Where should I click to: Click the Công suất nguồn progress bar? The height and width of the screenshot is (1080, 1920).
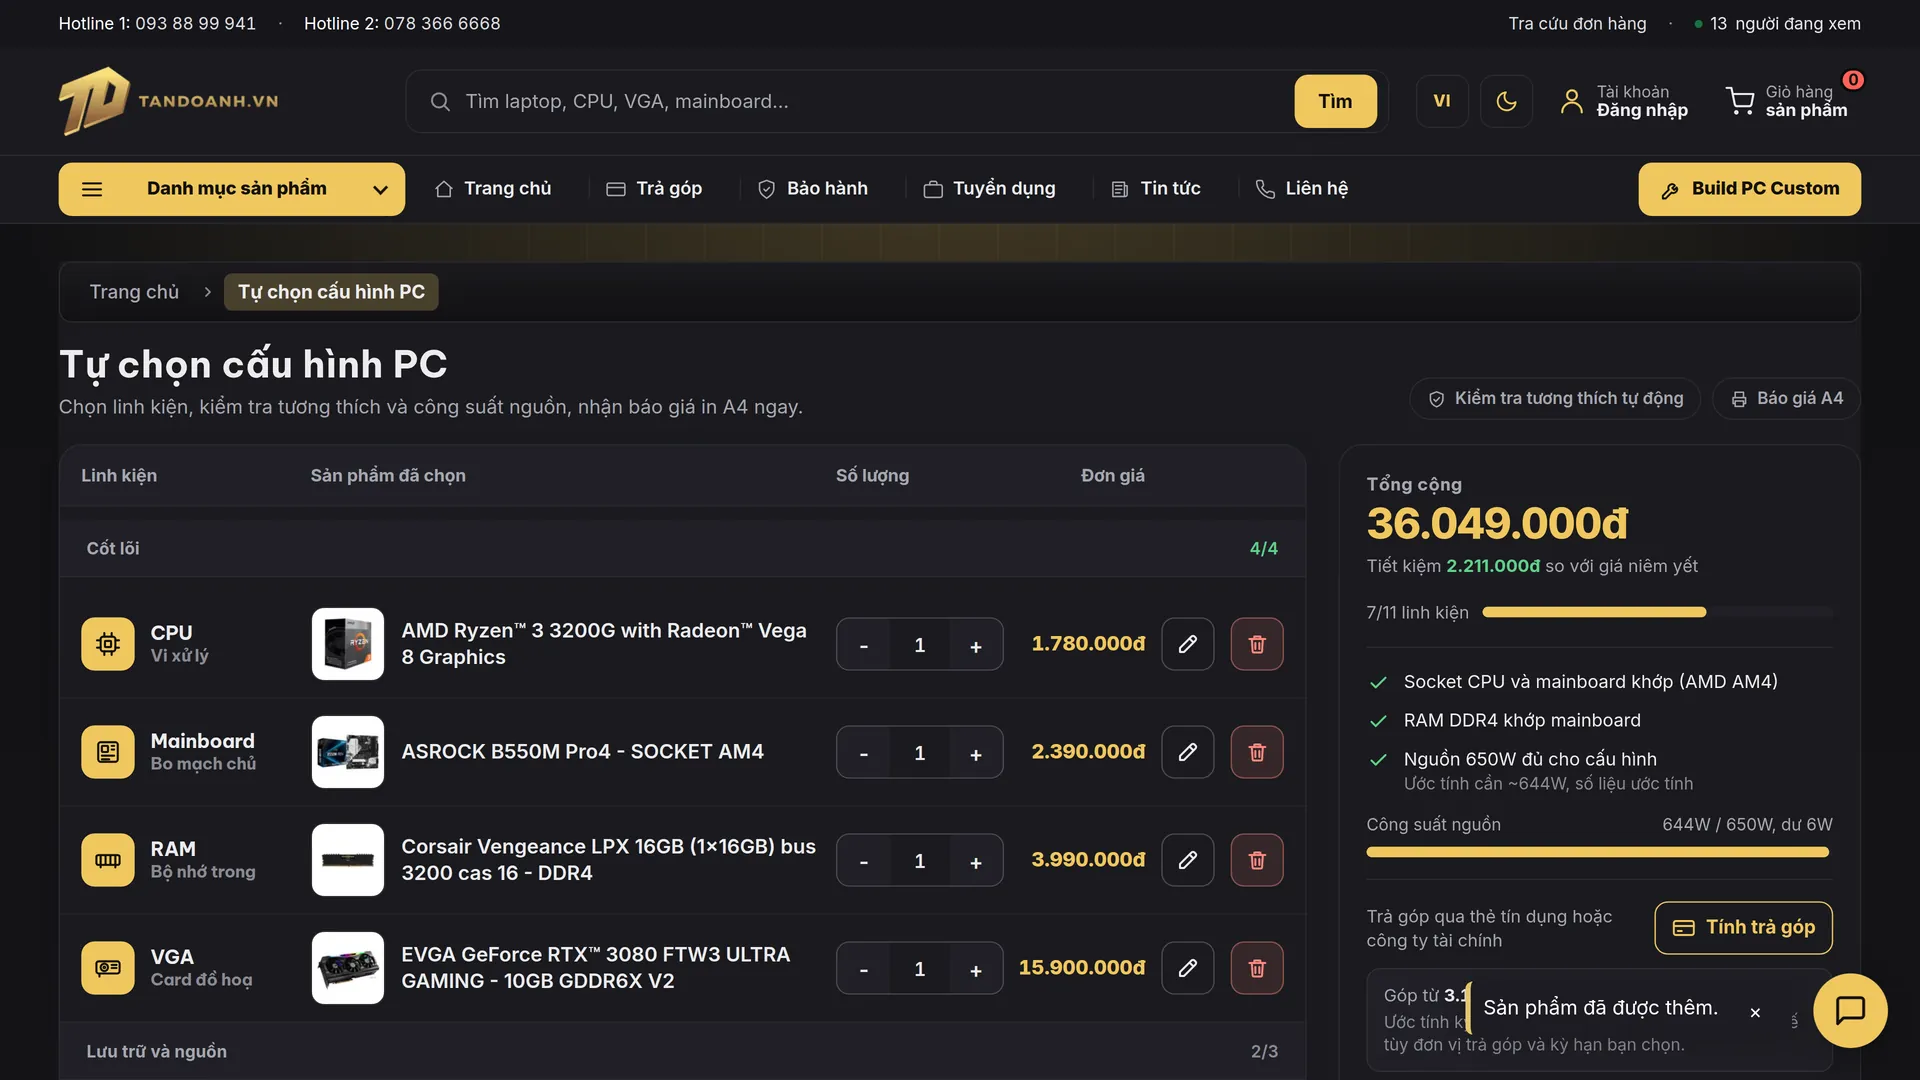click(x=1598, y=852)
